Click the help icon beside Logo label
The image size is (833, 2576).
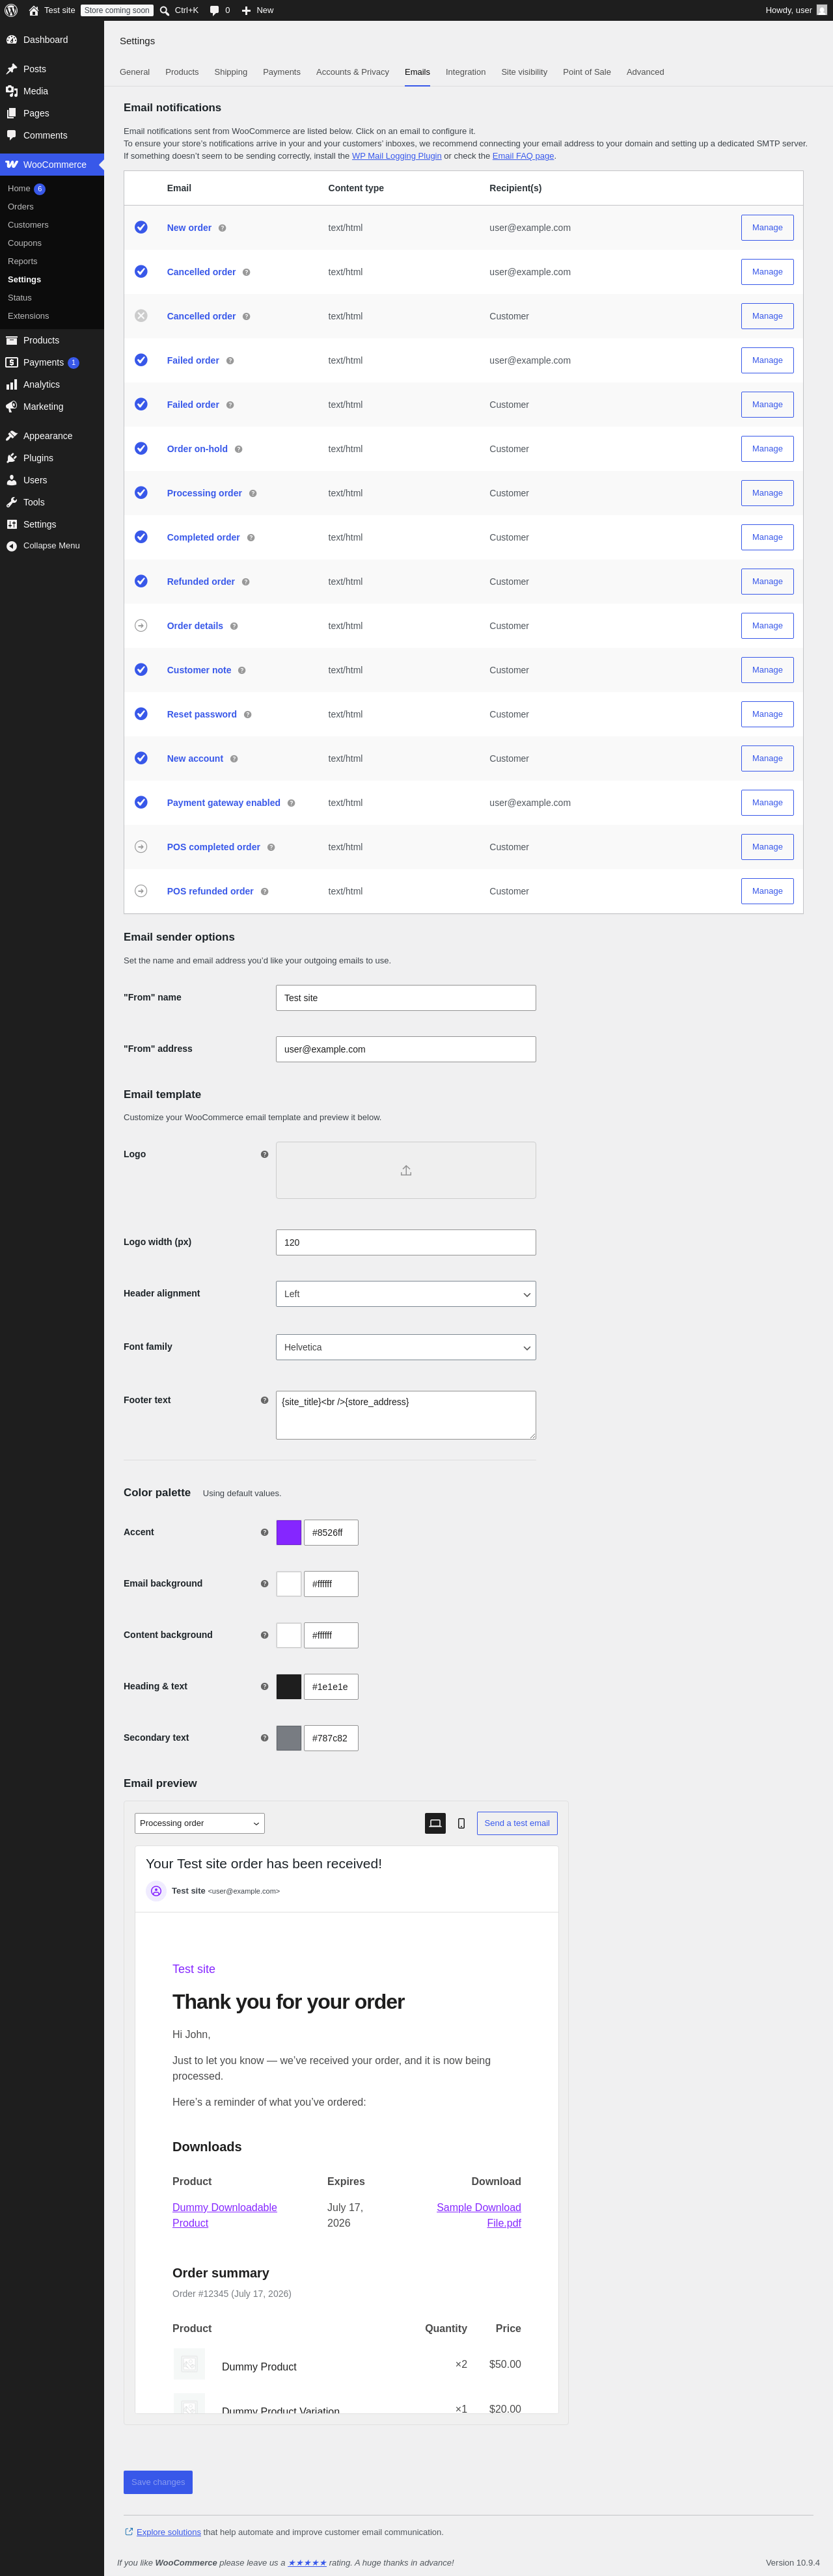(x=264, y=1154)
